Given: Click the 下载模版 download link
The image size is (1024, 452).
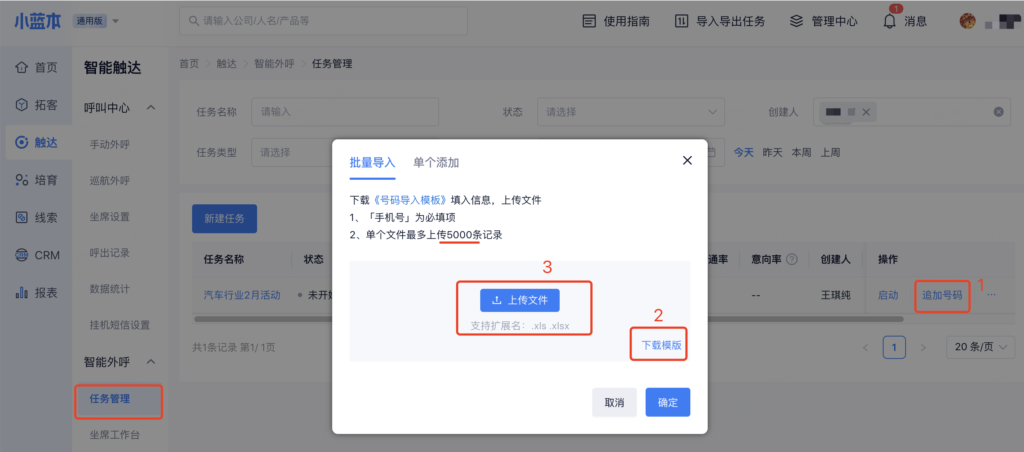Looking at the screenshot, I should point(661,344).
